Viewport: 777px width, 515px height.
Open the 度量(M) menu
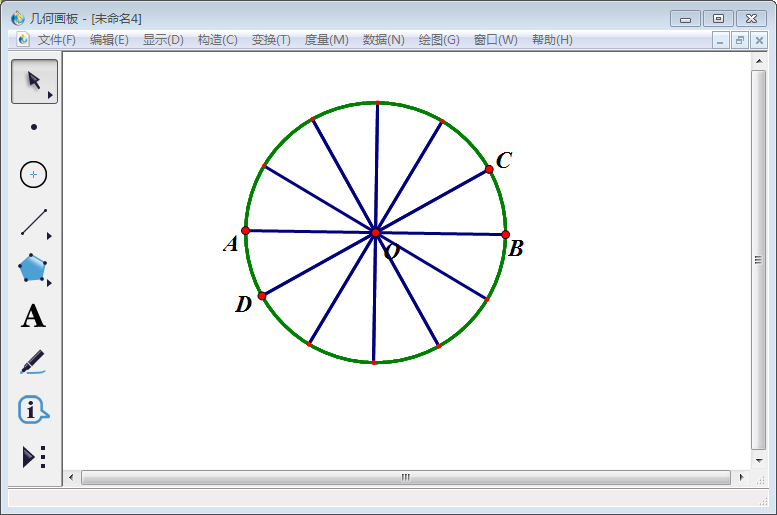click(x=326, y=40)
